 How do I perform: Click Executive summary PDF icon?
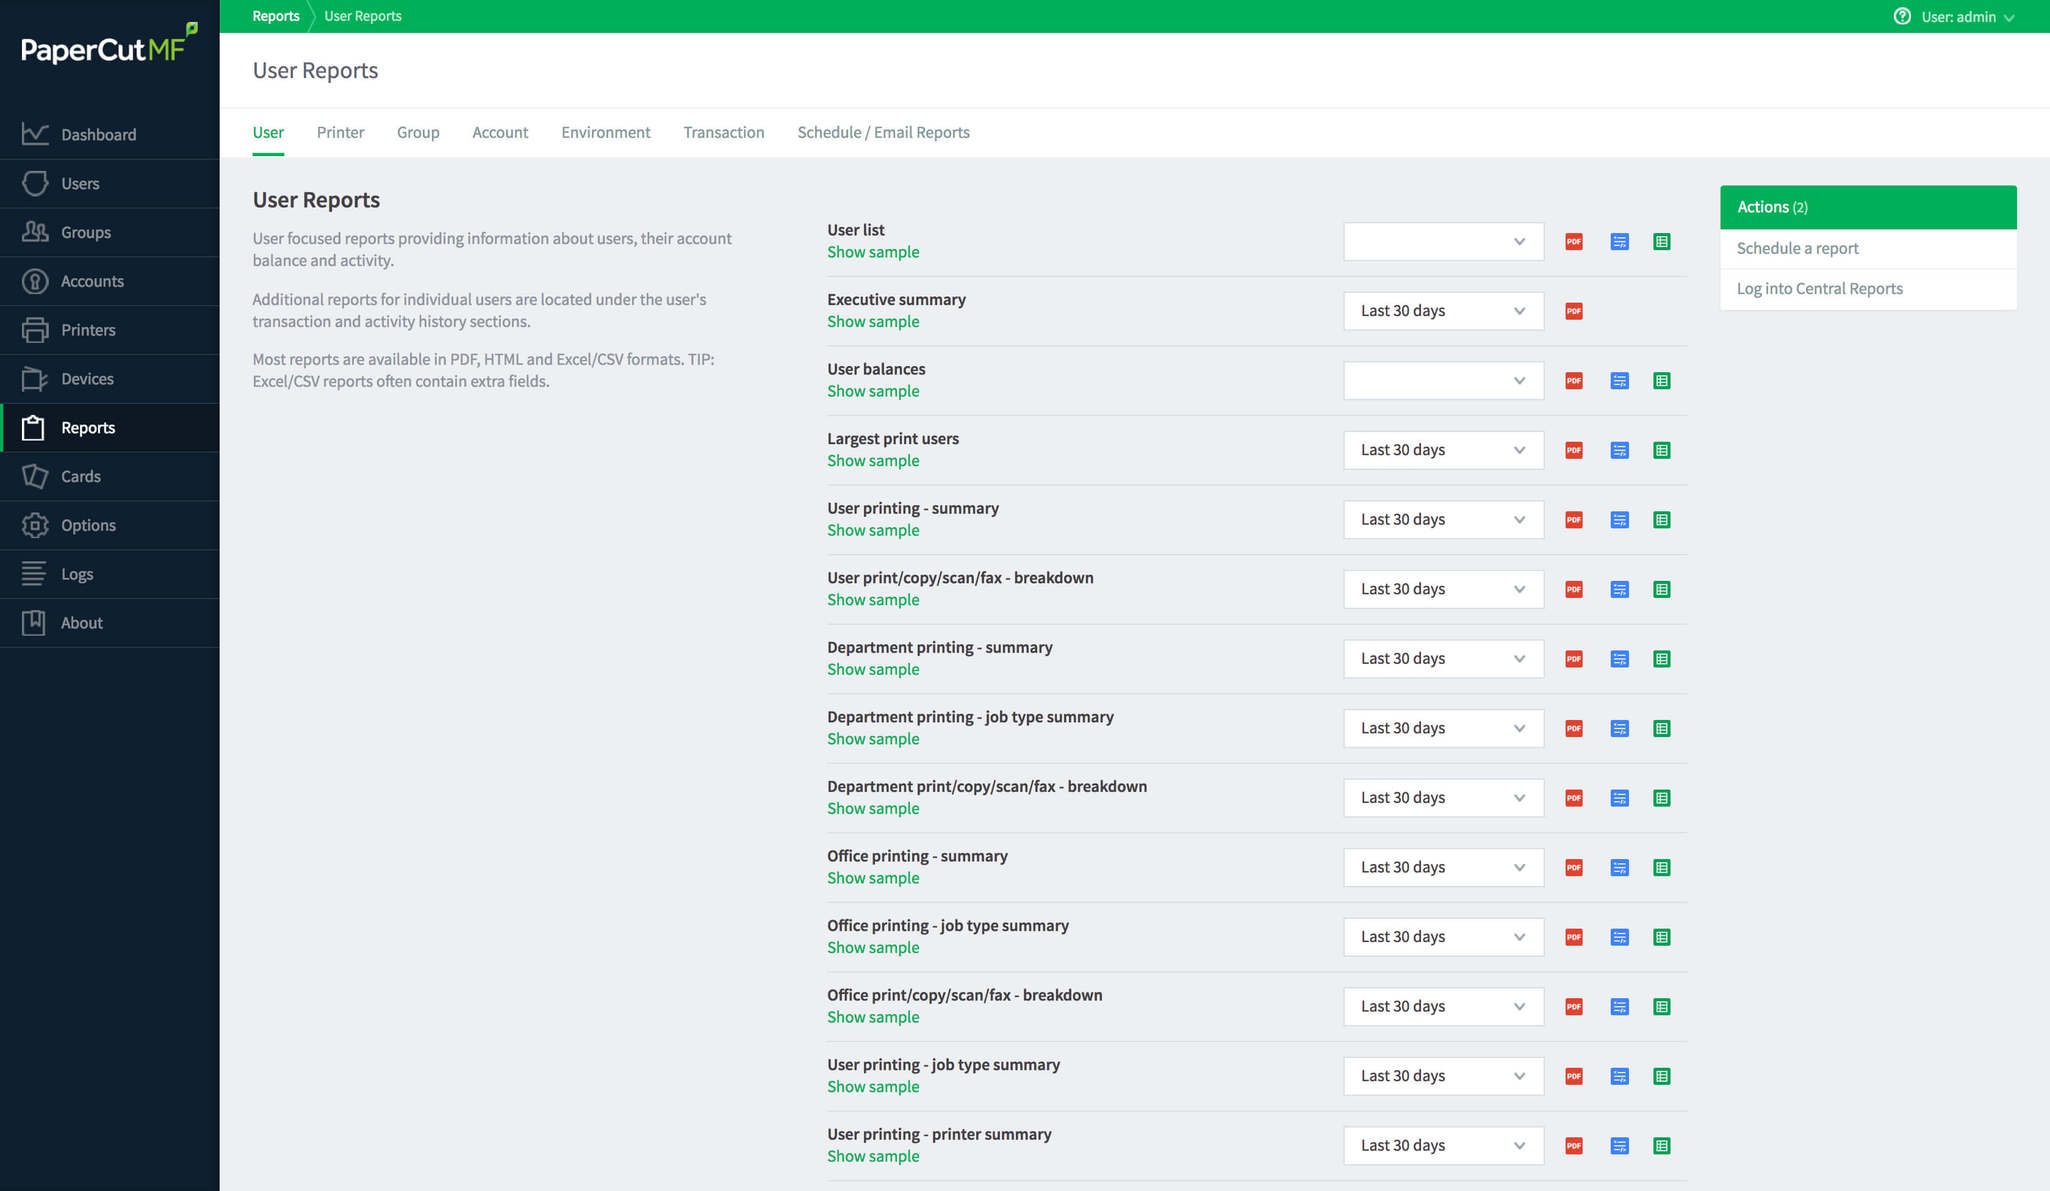click(x=1574, y=311)
